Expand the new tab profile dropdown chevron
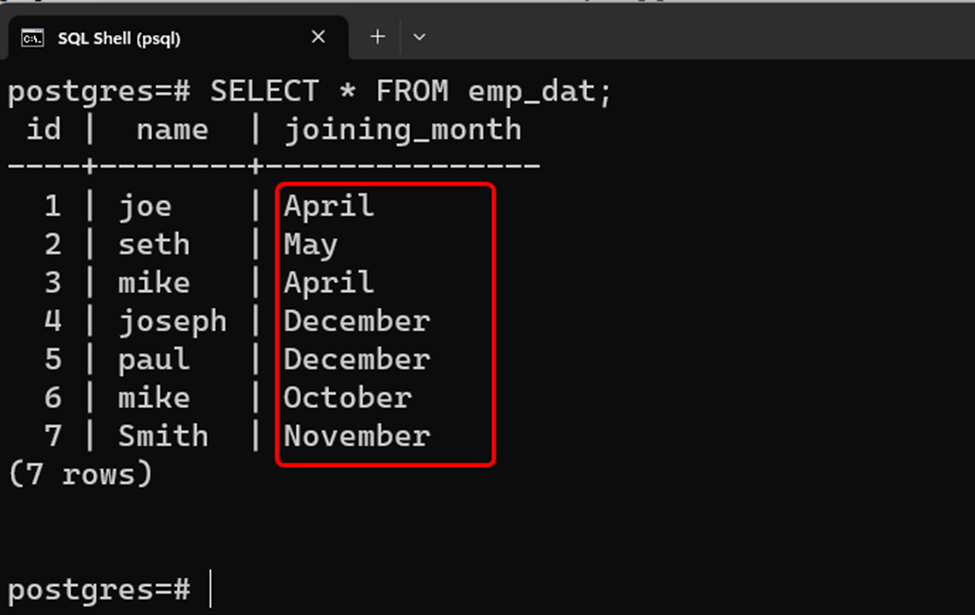This screenshot has height=615, width=975. click(419, 37)
